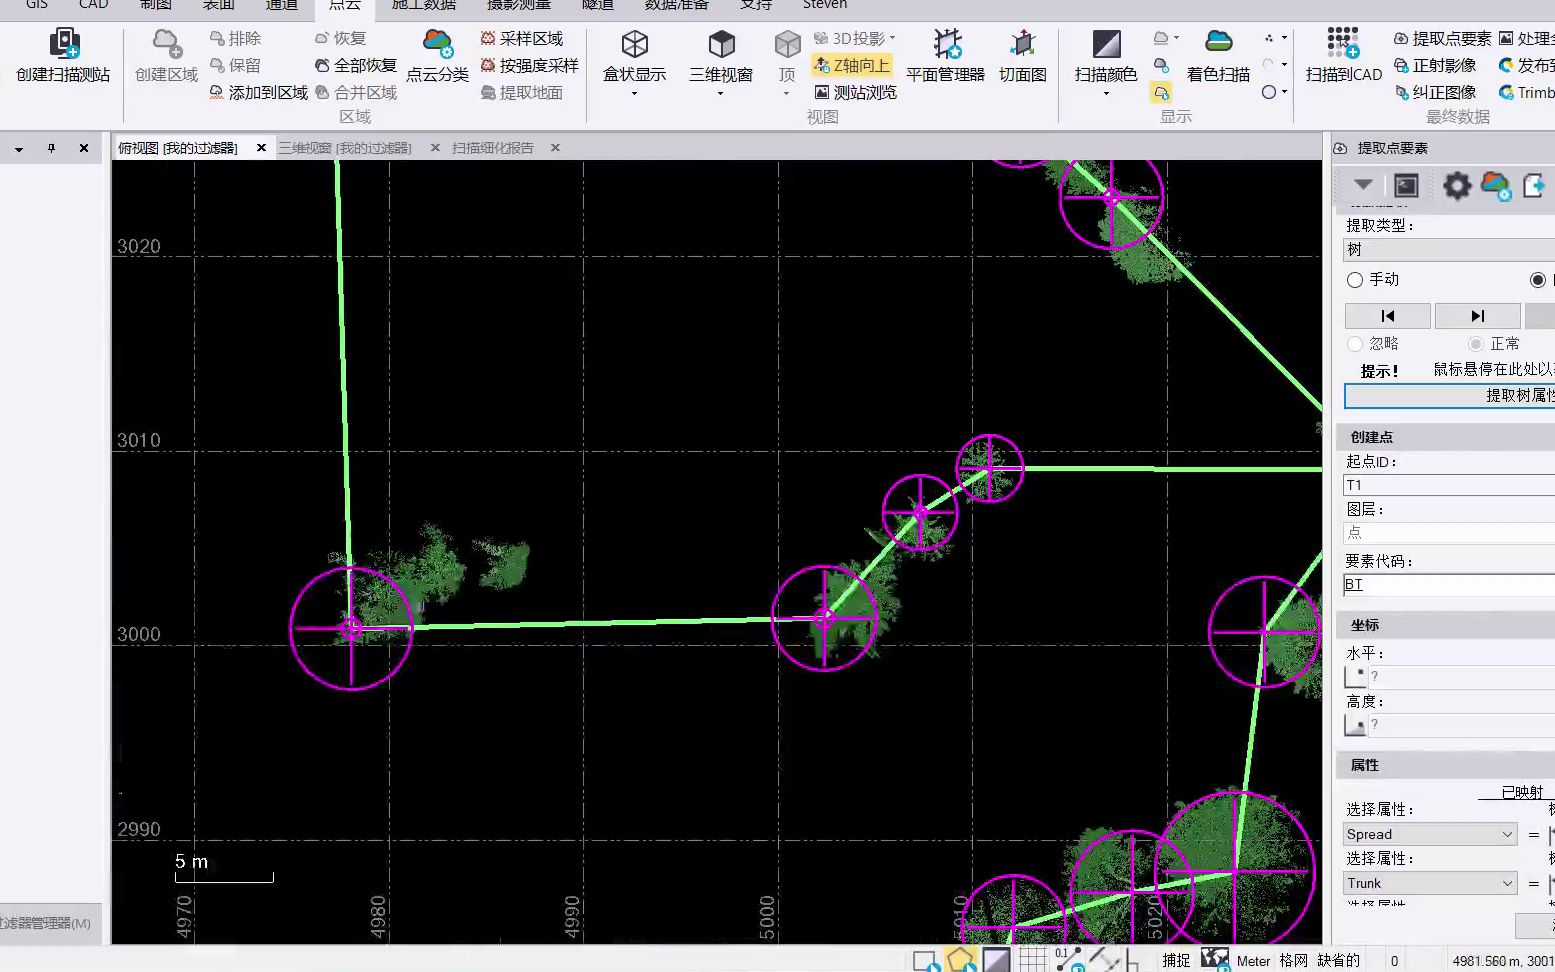
Task: Close the 俯视图 tab
Action: (261, 148)
